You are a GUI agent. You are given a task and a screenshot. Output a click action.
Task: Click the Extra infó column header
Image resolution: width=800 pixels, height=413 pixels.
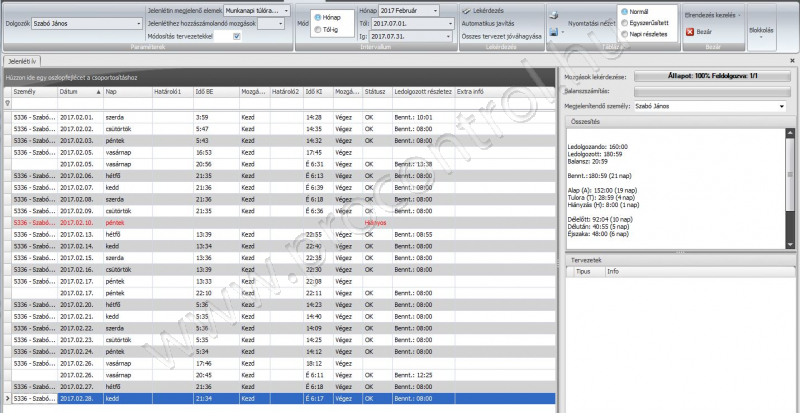pyautogui.click(x=505, y=92)
